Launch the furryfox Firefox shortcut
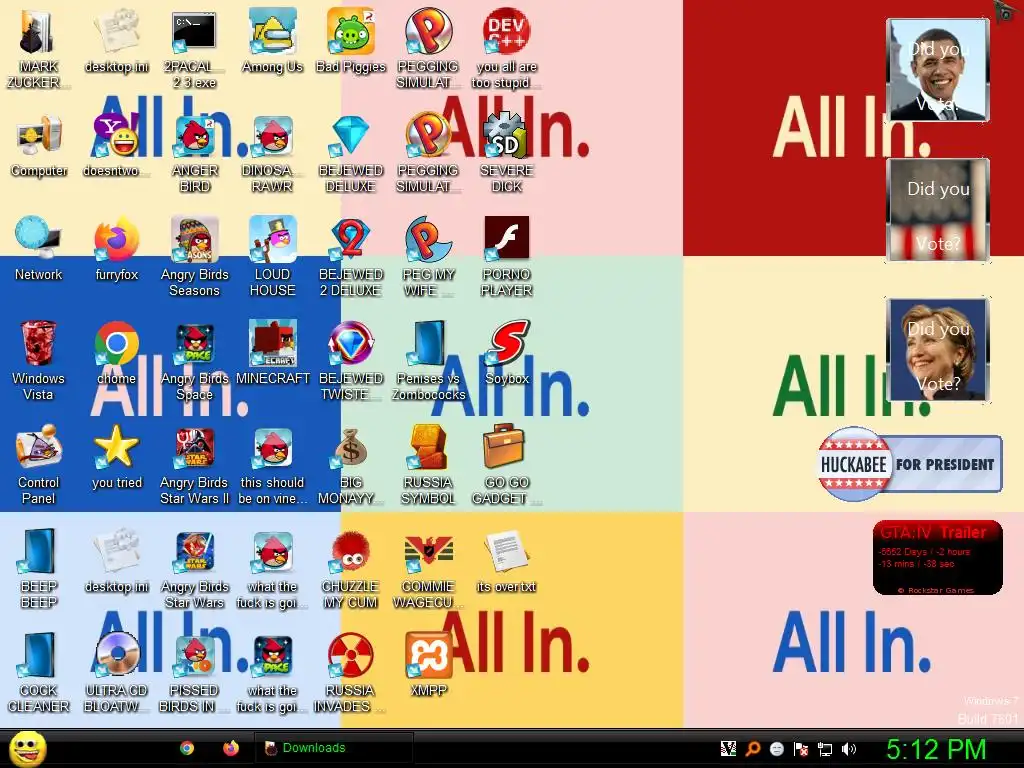Image resolution: width=1024 pixels, height=768 pixels. (x=116, y=249)
